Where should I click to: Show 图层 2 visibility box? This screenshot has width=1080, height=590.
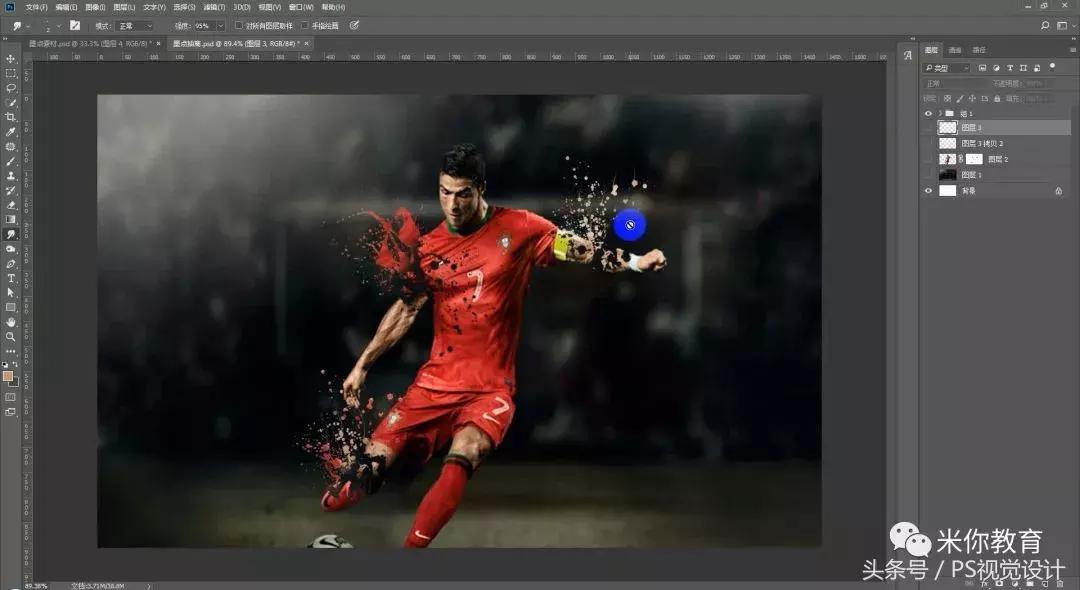(x=928, y=159)
